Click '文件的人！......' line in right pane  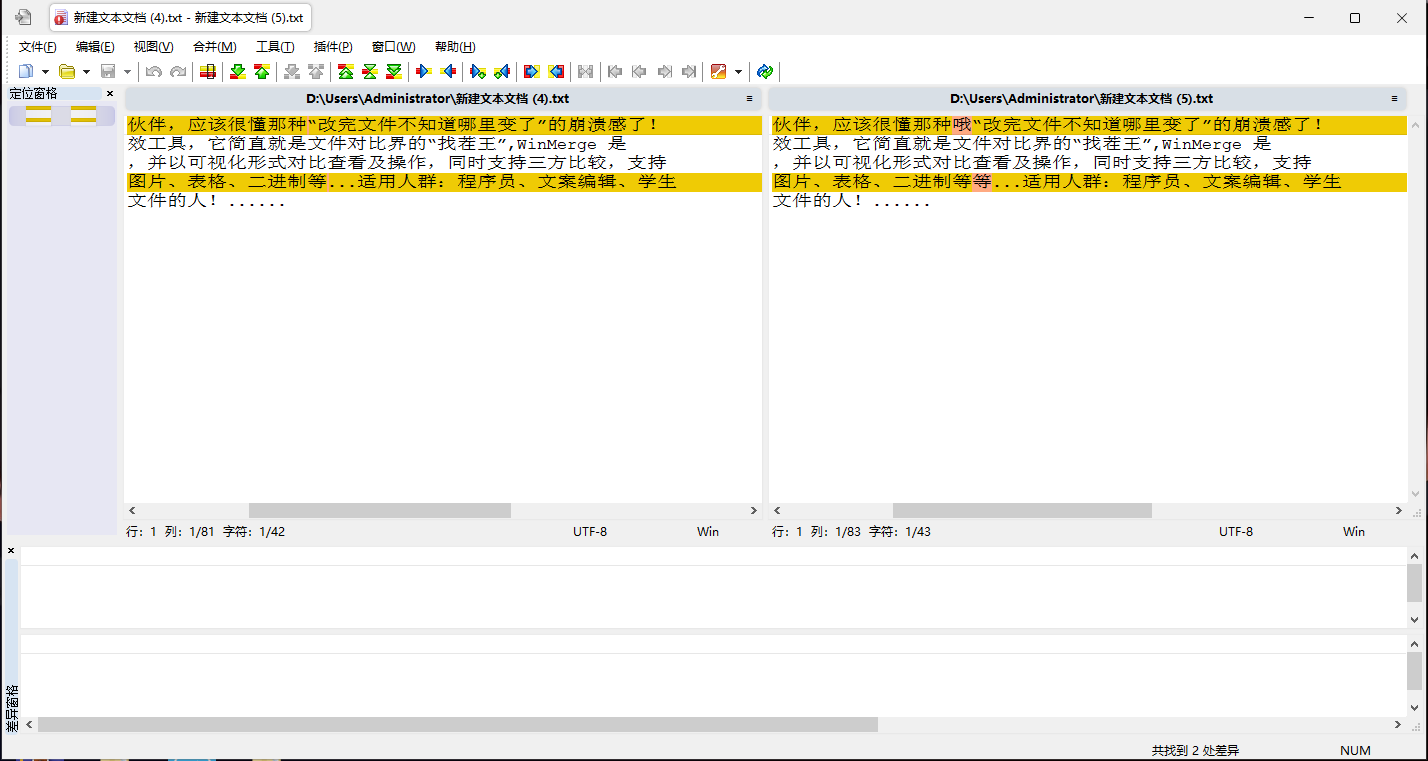[852, 201]
